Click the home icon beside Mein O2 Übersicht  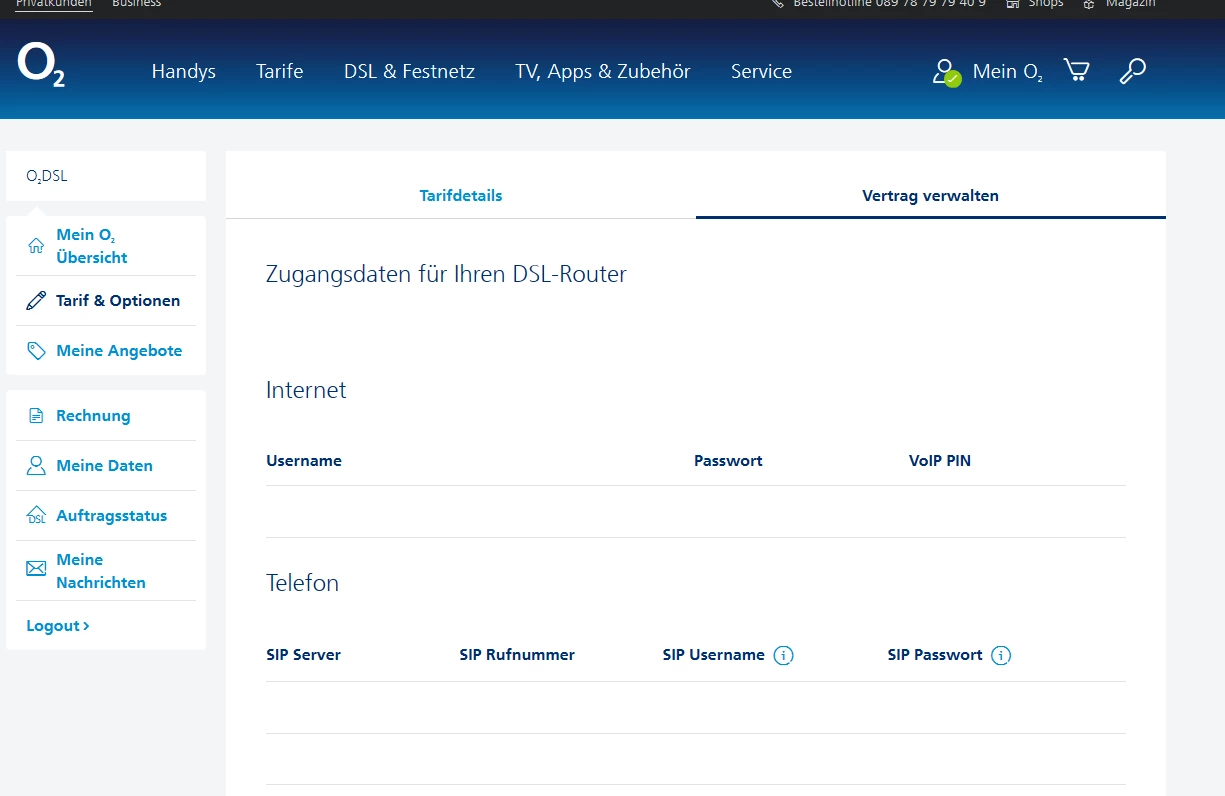coord(36,246)
